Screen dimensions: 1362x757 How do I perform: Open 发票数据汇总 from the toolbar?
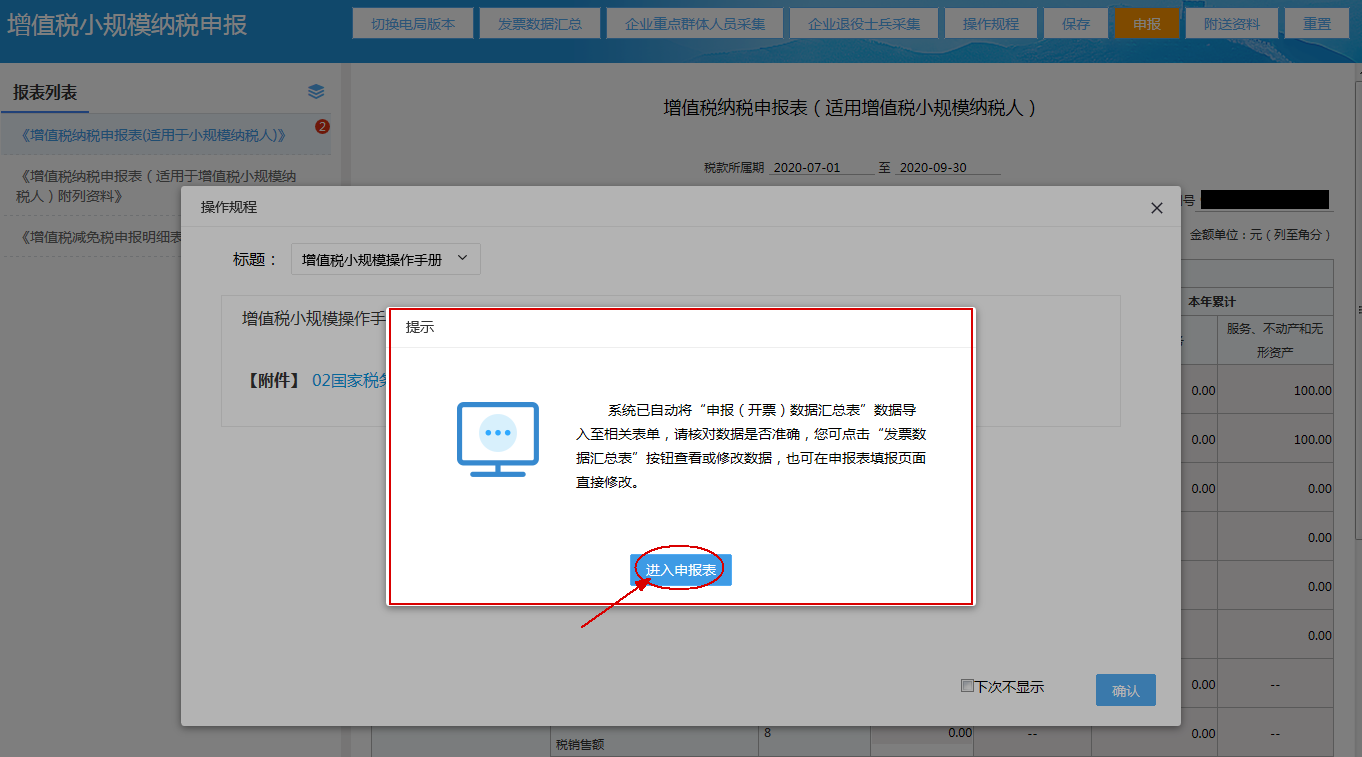[540, 22]
